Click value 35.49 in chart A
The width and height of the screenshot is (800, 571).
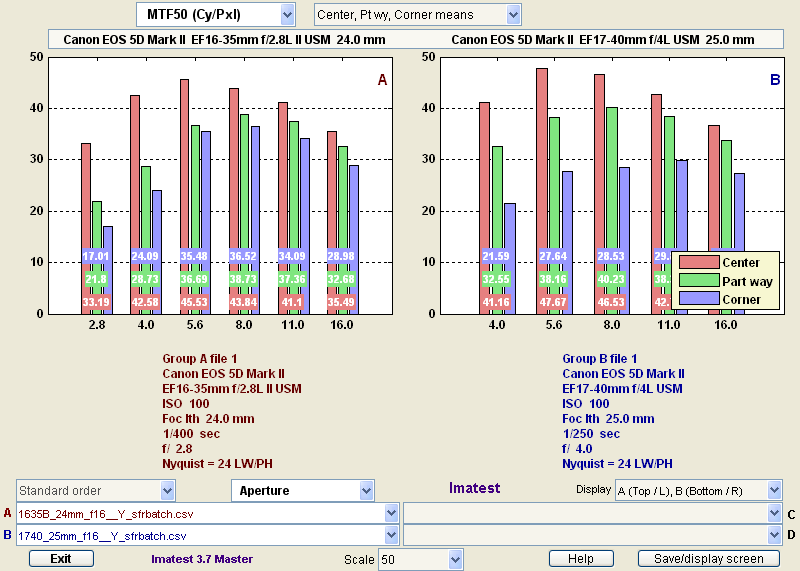point(341,302)
